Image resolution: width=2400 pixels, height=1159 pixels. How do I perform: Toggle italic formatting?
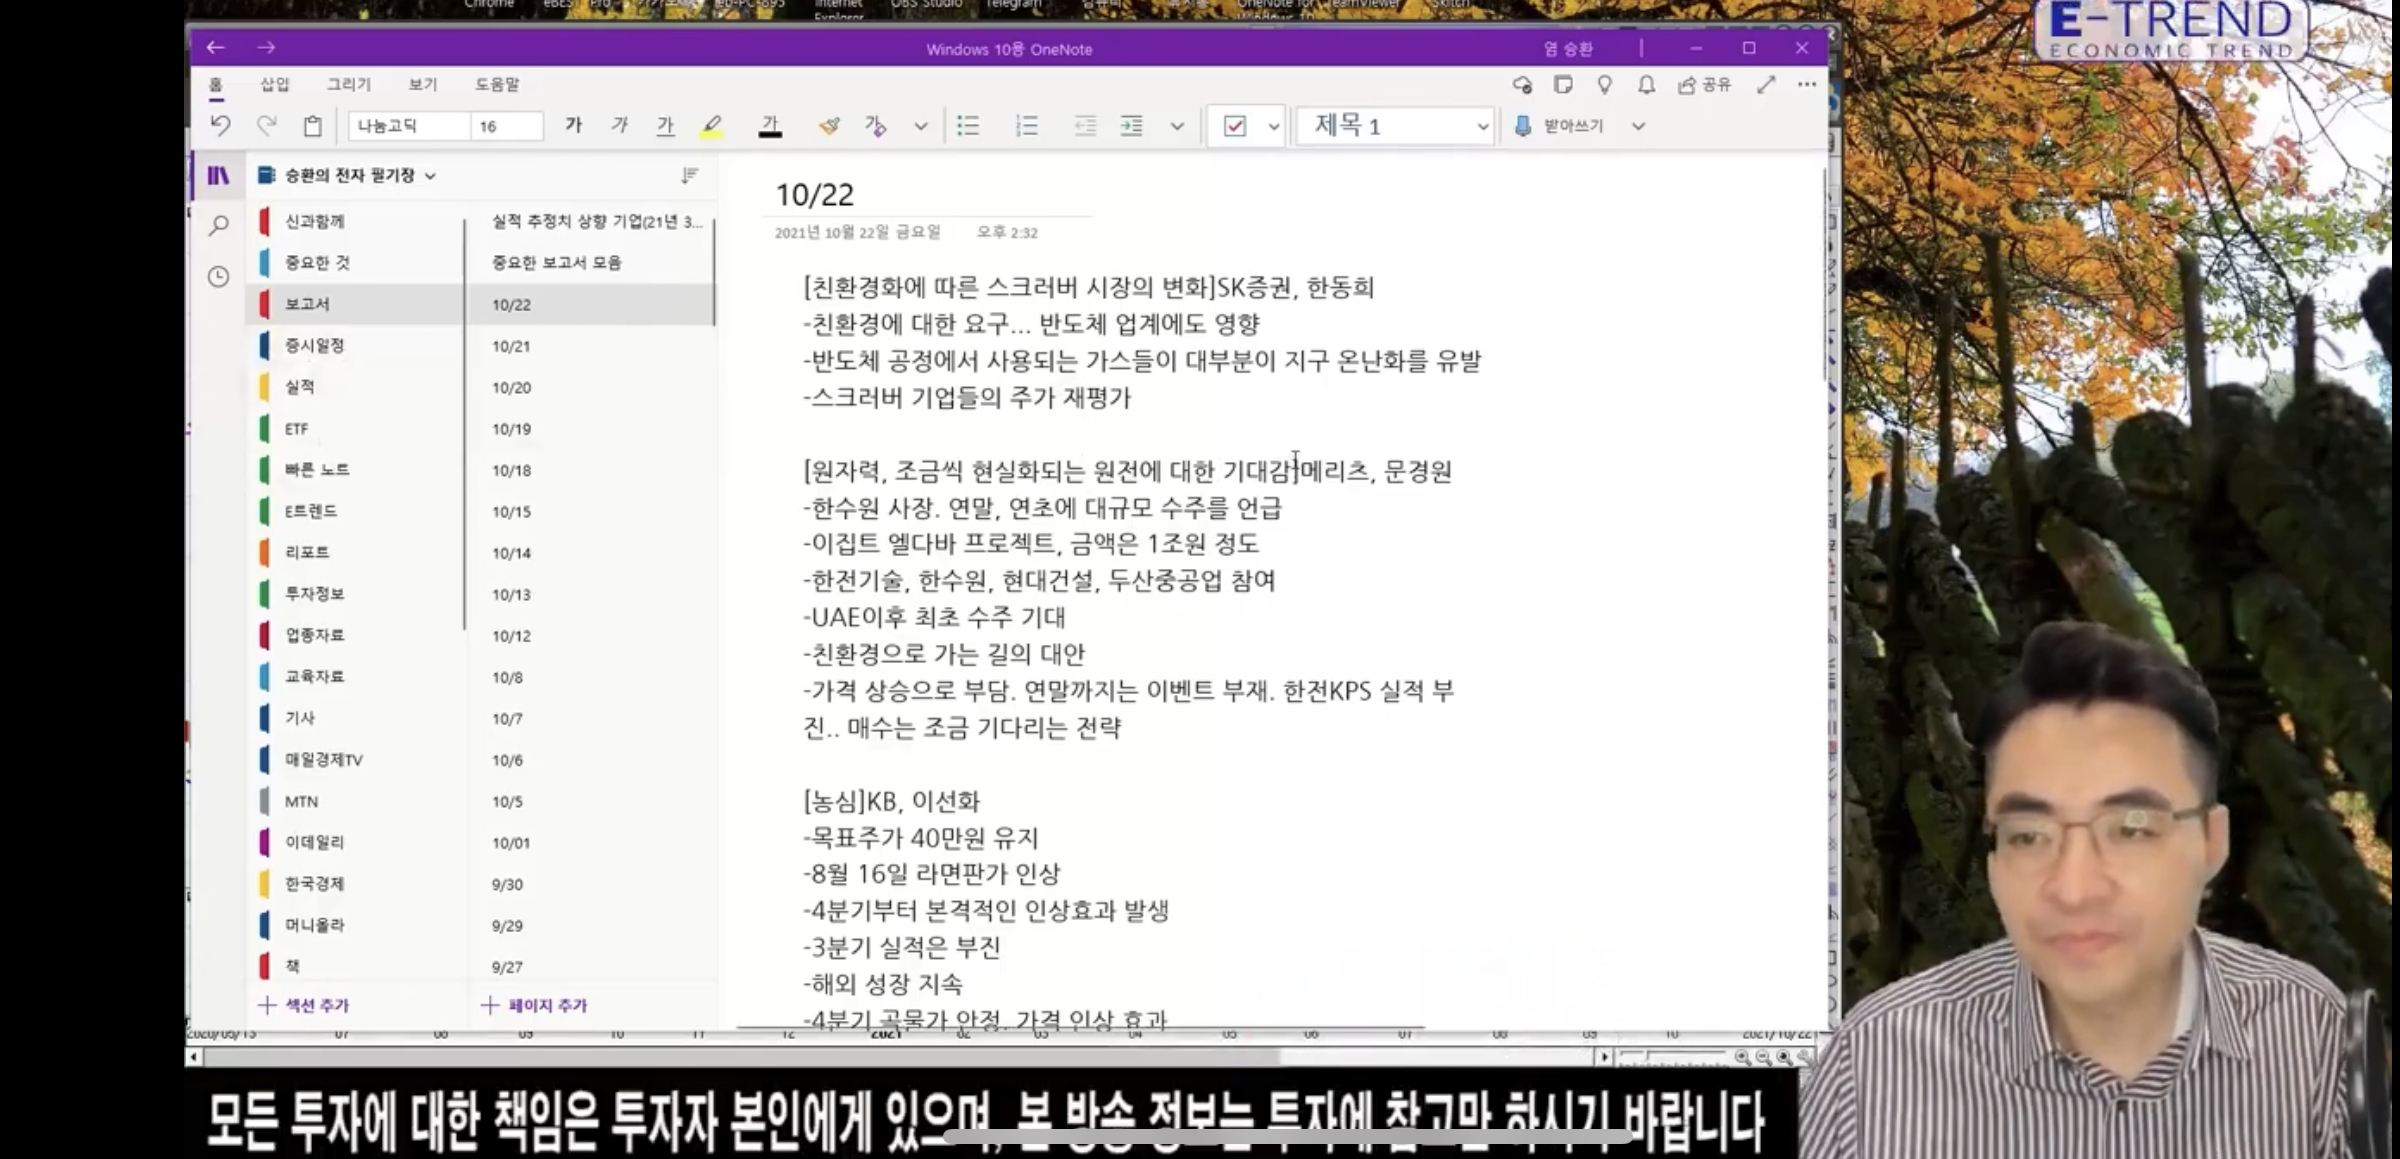tap(620, 125)
